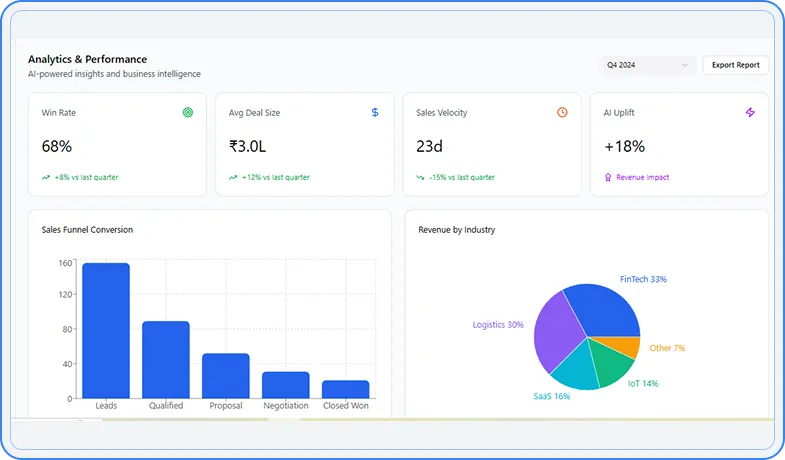Select the Qualified bar in the funnel chart

coord(166,359)
